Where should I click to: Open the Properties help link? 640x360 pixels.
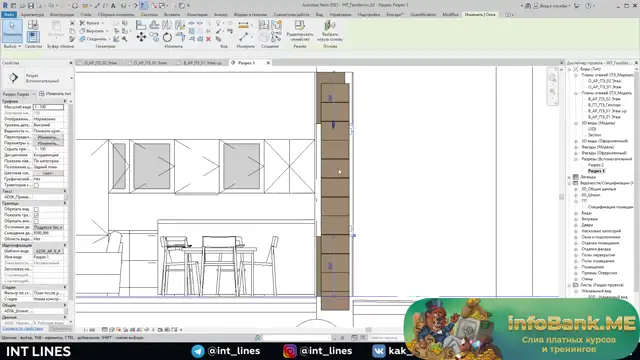click(x=23, y=329)
